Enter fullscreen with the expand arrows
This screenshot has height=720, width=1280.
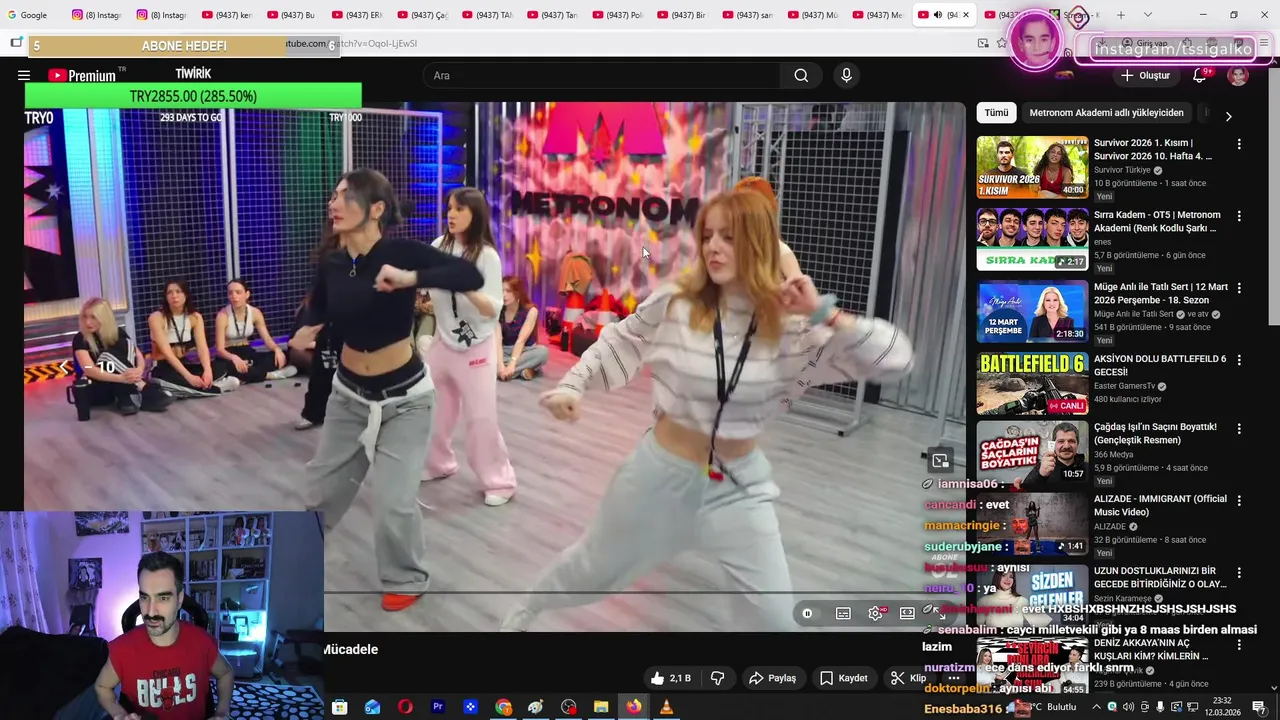[x=940, y=613]
